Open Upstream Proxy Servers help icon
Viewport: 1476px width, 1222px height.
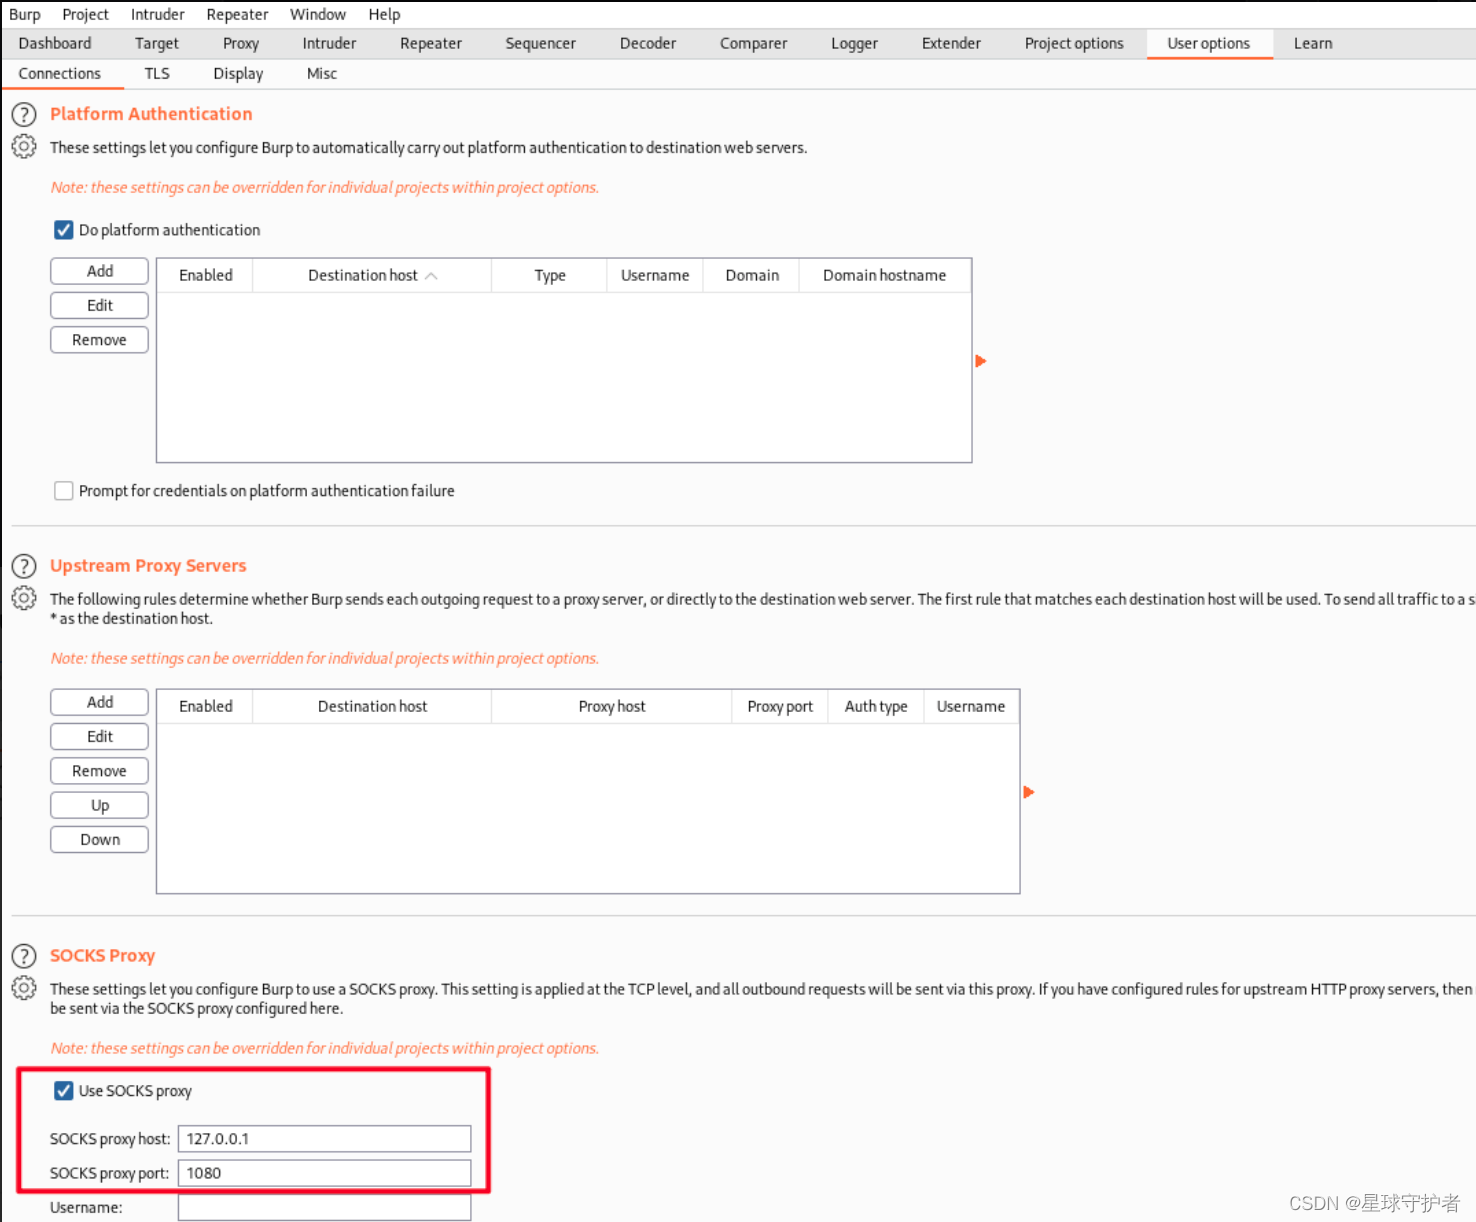[x=24, y=566]
